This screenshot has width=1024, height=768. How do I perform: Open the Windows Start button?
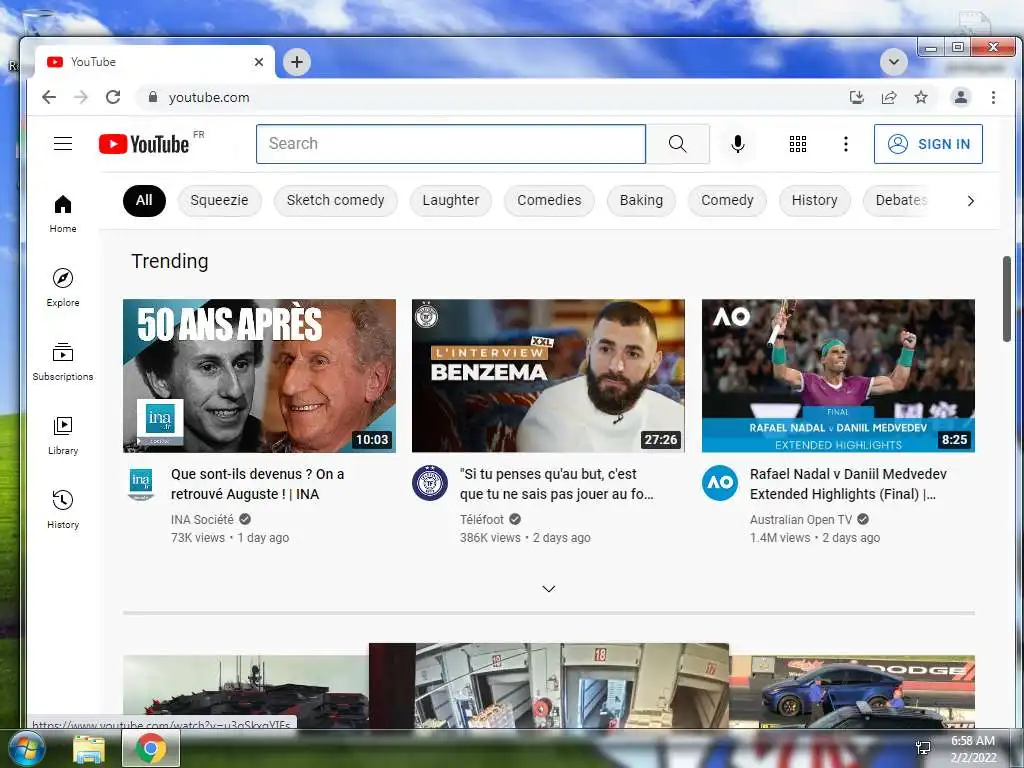tap(26, 748)
